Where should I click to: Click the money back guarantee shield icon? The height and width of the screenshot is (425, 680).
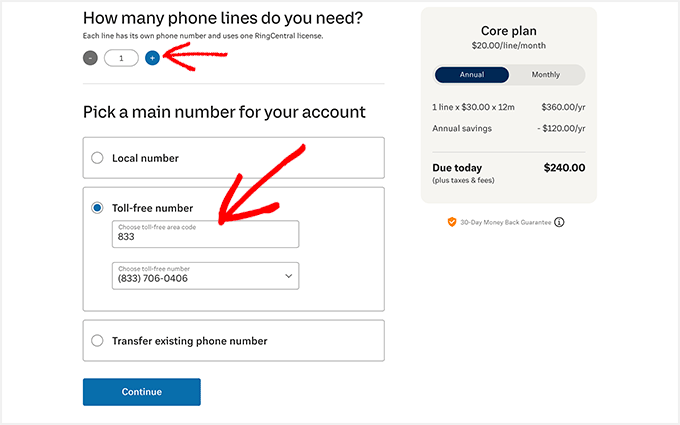pyautogui.click(x=452, y=222)
